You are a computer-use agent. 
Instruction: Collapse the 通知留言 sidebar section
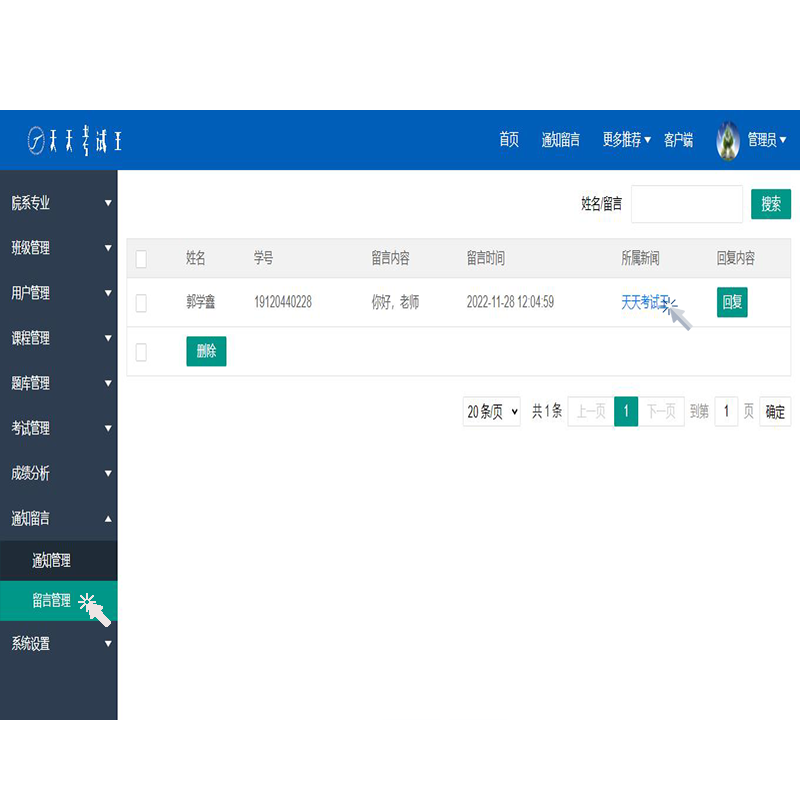[59, 518]
